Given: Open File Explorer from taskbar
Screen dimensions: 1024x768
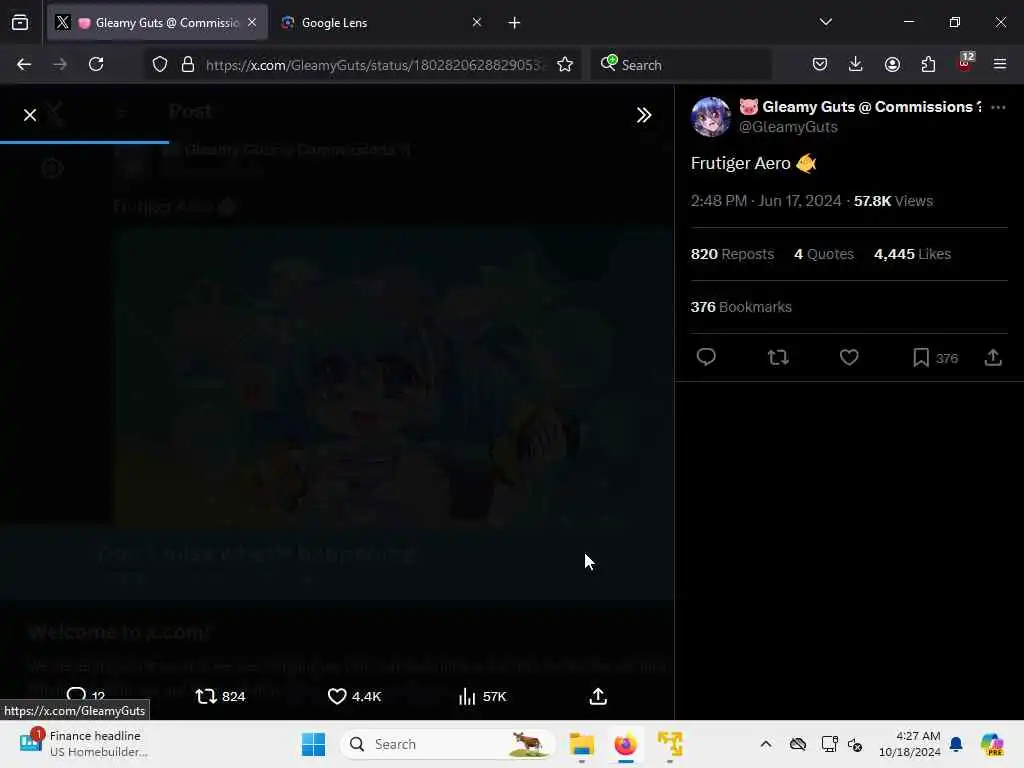Looking at the screenshot, I should pyautogui.click(x=581, y=744).
